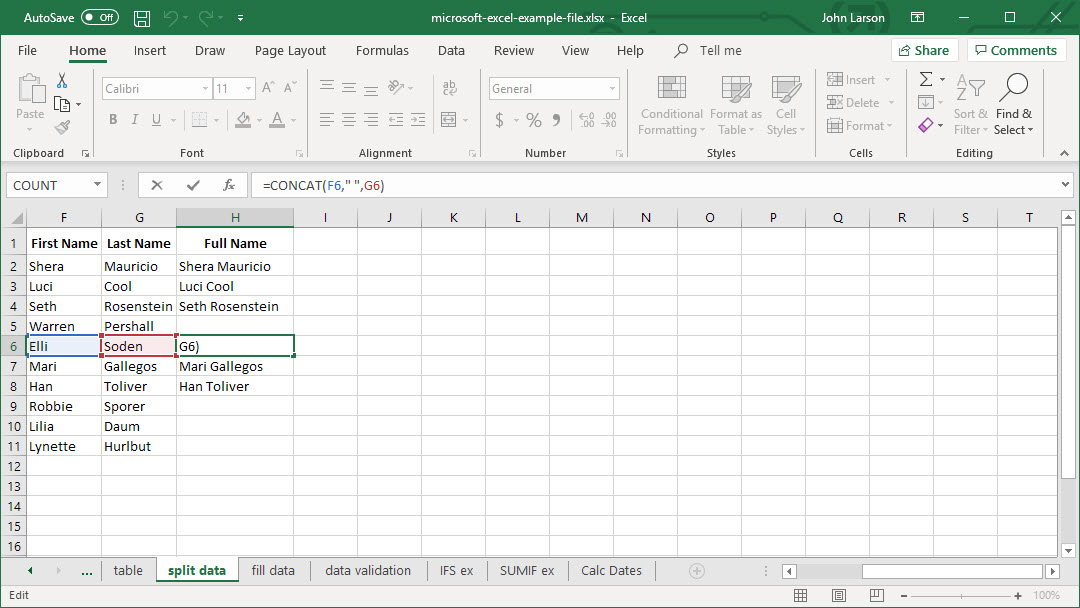Expand the formula bar chevron
1080x608 pixels.
[x=1064, y=185]
